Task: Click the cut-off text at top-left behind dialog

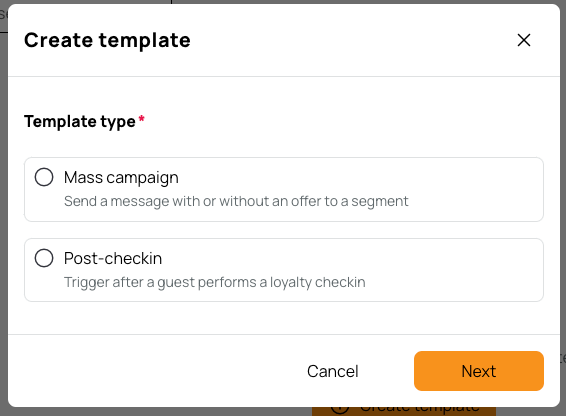Action: pyautogui.click(x=3, y=15)
